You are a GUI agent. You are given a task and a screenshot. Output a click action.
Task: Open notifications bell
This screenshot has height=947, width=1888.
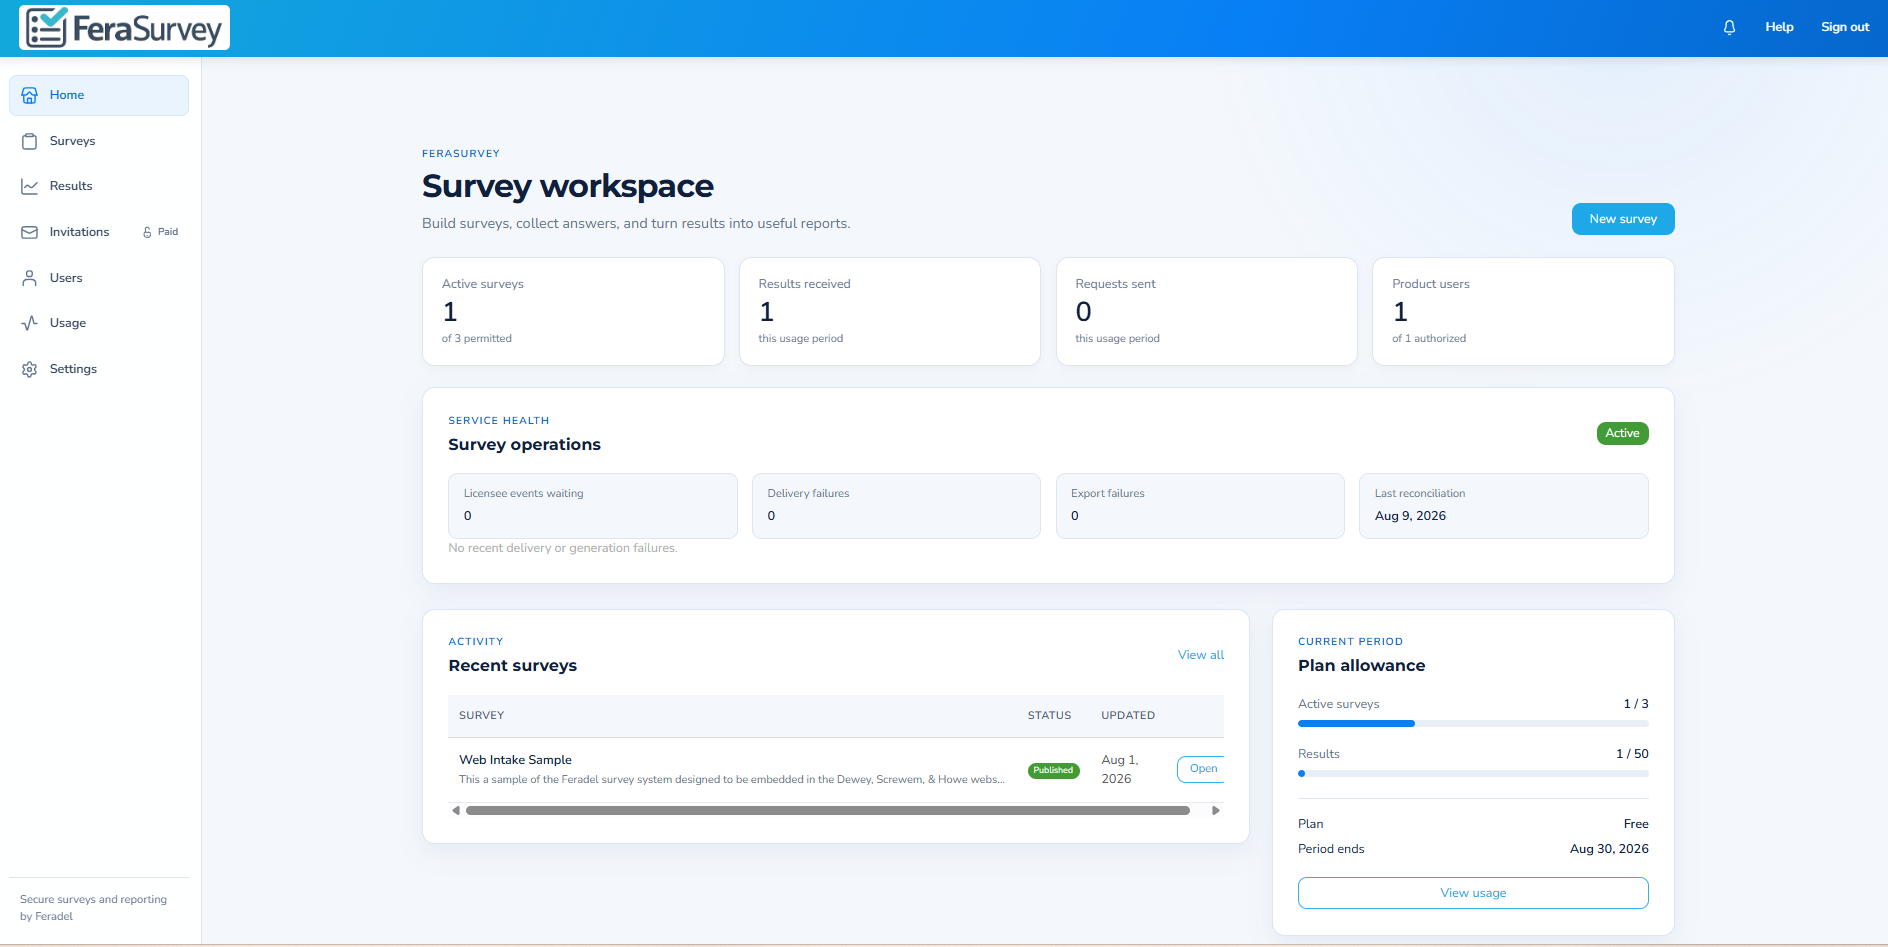1729,27
